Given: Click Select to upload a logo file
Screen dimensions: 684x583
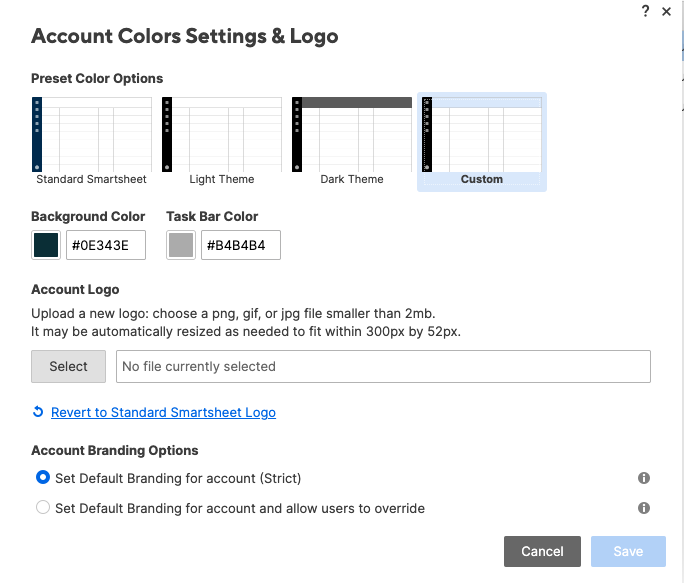Looking at the screenshot, I should [68, 366].
